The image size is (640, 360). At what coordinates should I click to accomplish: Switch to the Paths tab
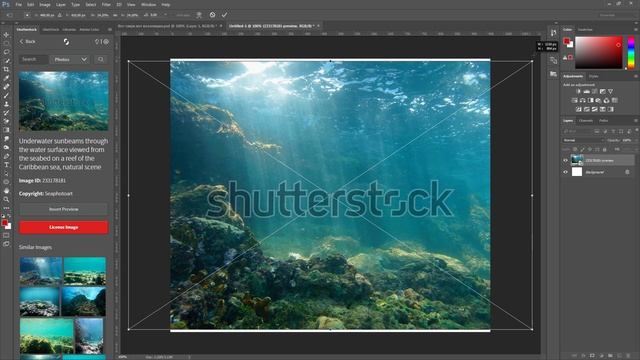[604, 121]
